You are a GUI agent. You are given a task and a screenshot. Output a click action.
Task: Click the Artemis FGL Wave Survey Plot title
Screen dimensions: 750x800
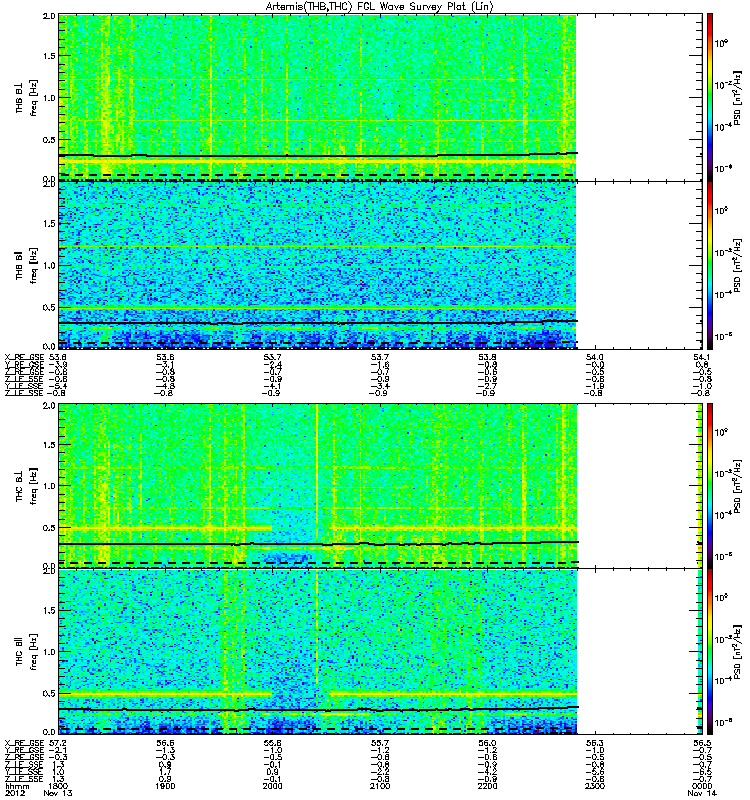(380, 7)
